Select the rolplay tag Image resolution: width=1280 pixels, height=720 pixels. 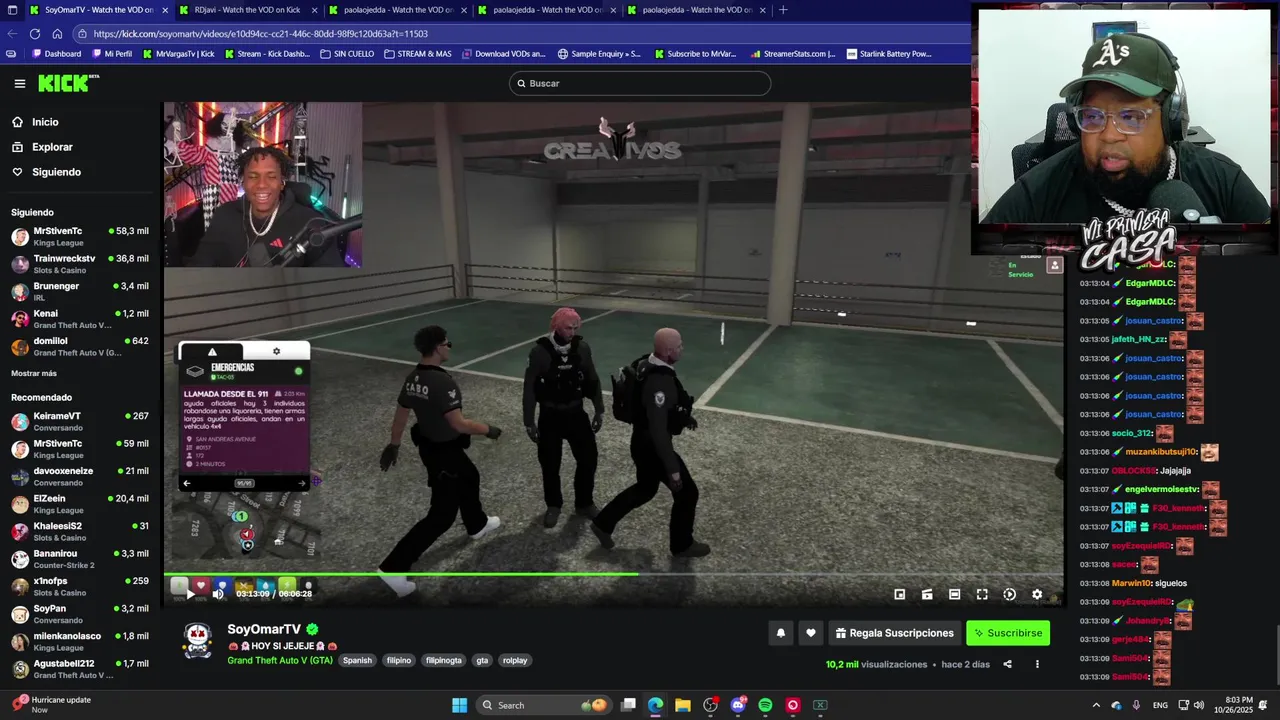[x=515, y=661]
